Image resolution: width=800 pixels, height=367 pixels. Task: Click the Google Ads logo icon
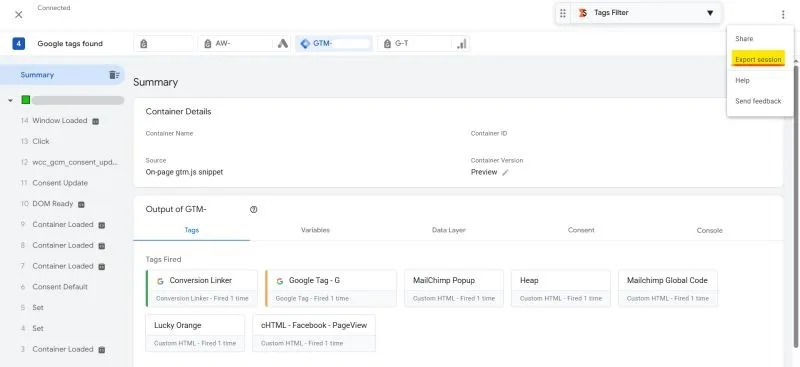point(283,44)
